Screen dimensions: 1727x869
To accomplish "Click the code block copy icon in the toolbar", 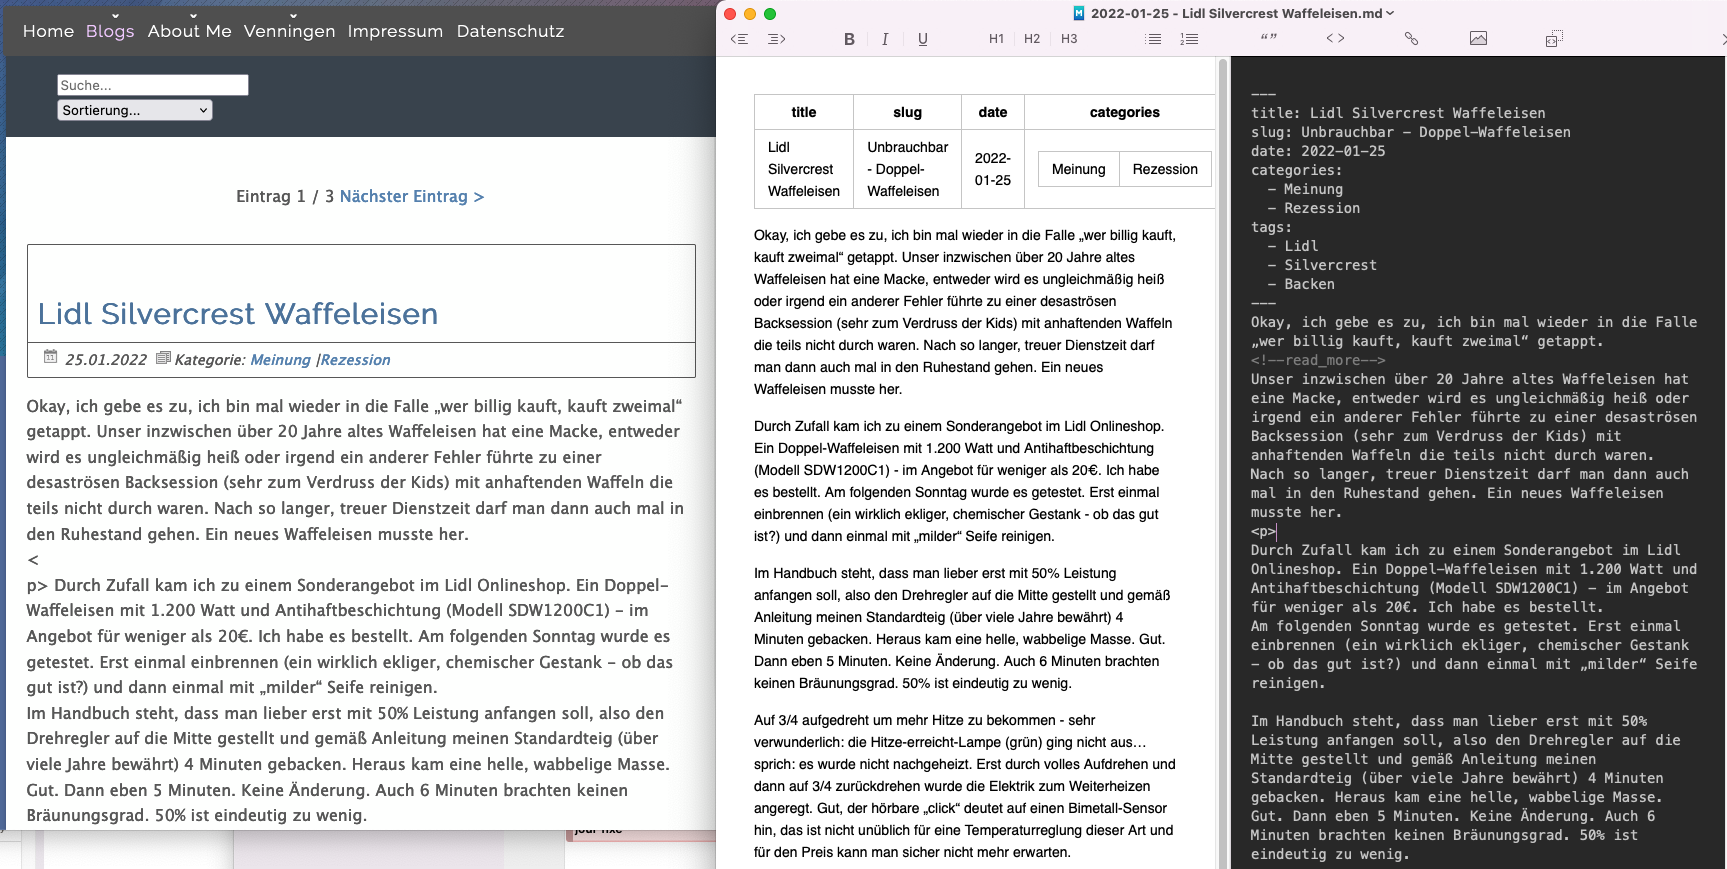I will pyautogui.click(x=1553, y=39).
